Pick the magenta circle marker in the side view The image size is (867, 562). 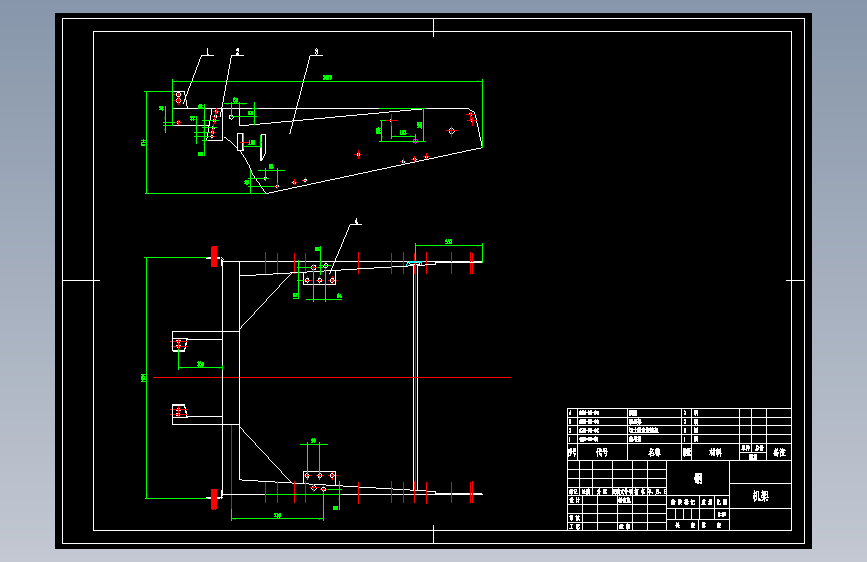(415, 141)
